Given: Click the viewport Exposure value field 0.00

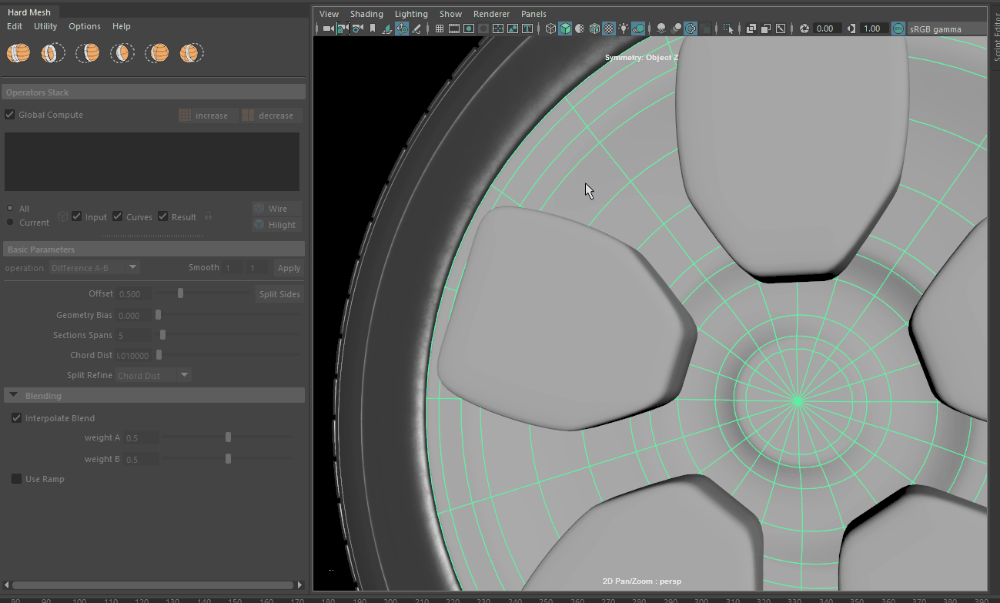Looking at the screenshot, I should [827, 29].
